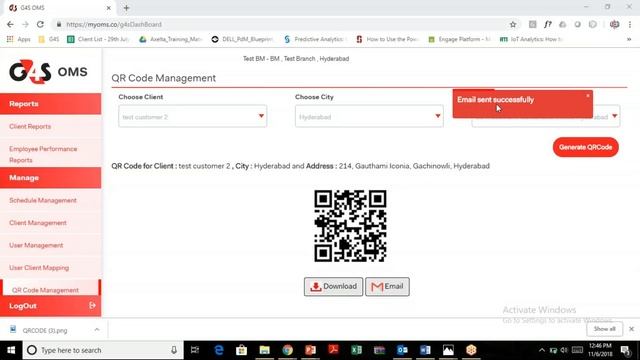Open IoT Analytics bookmark
This screenshot has height=360, width=640.
tap(531, 39)
